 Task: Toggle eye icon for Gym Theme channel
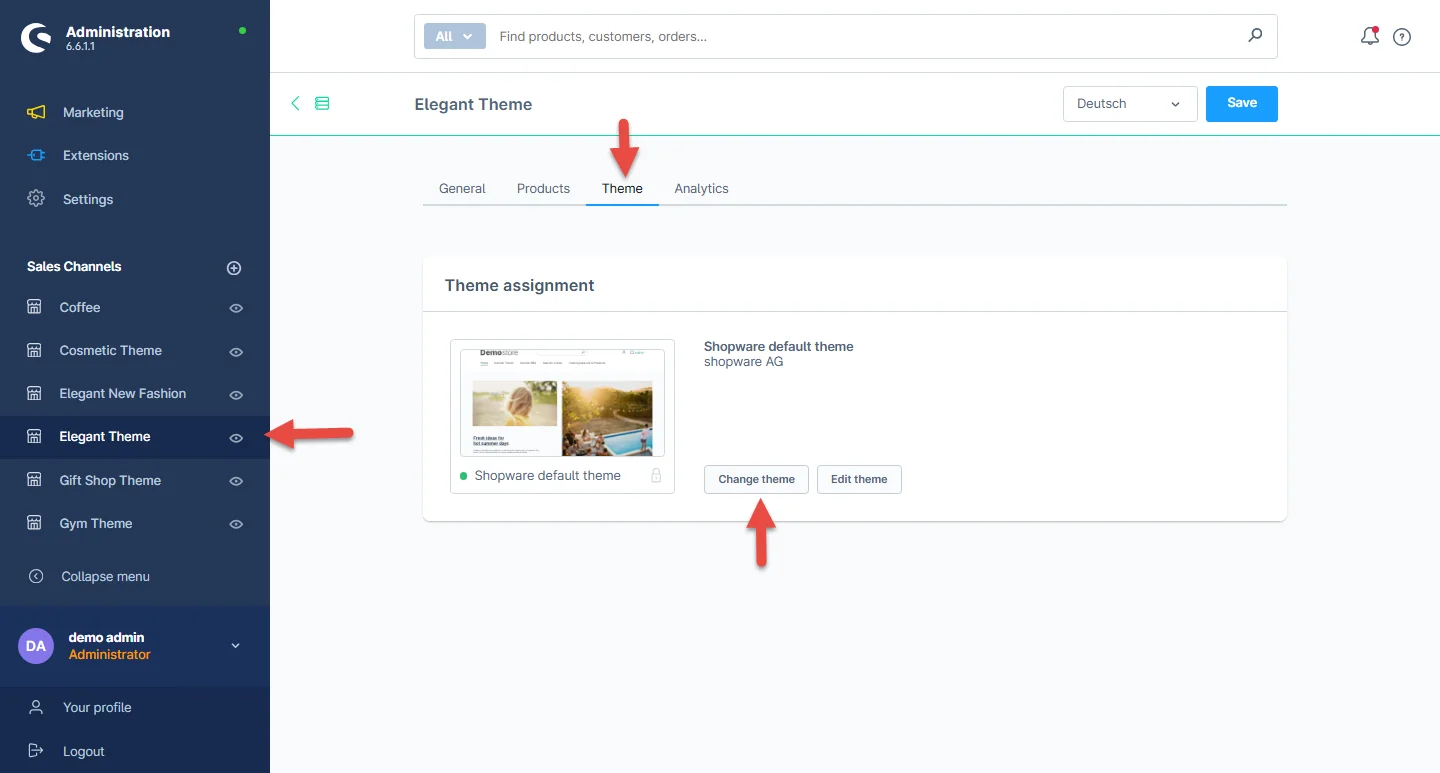236,524
